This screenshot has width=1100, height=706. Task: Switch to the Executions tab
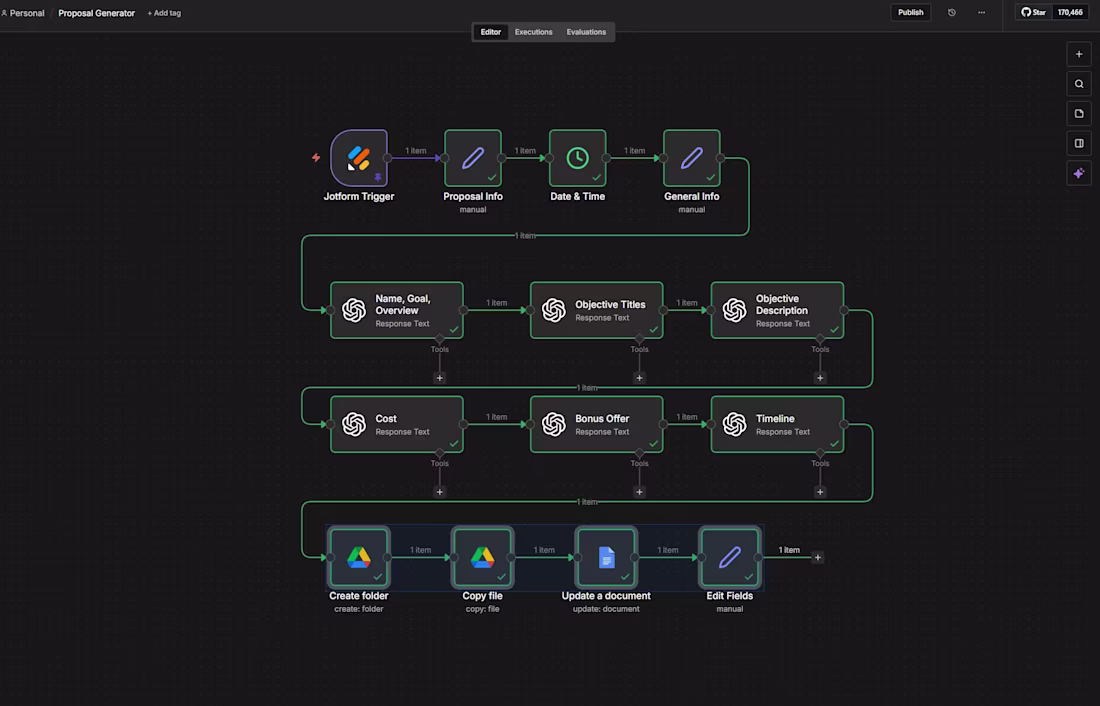[533, 31]
